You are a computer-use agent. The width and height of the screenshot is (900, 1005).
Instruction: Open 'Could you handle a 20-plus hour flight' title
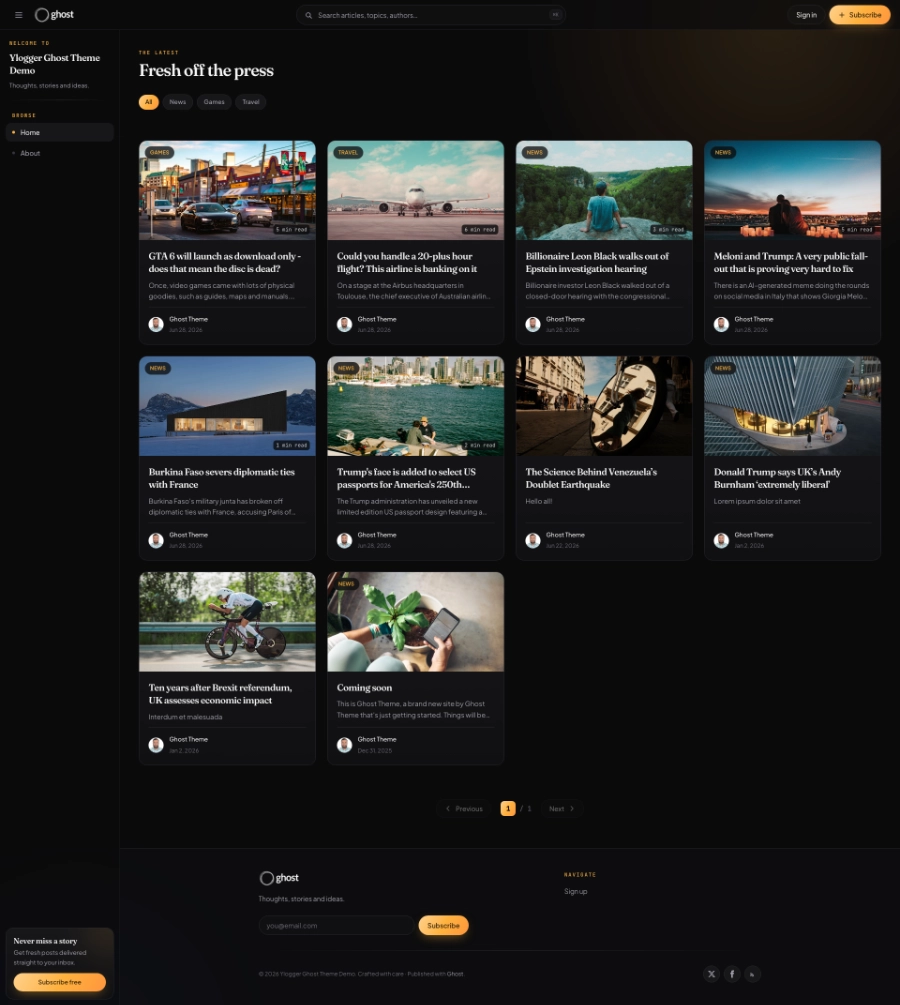407,262
